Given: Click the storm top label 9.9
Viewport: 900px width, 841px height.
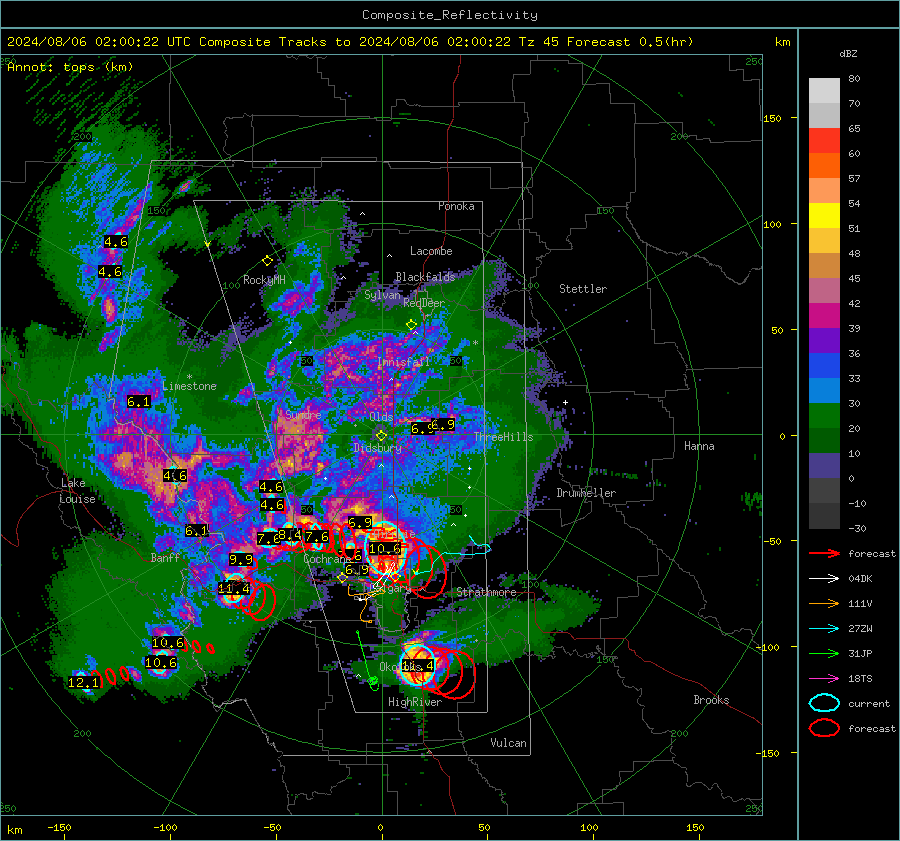Looking at the screenshot, I should (x=240, y=559).
